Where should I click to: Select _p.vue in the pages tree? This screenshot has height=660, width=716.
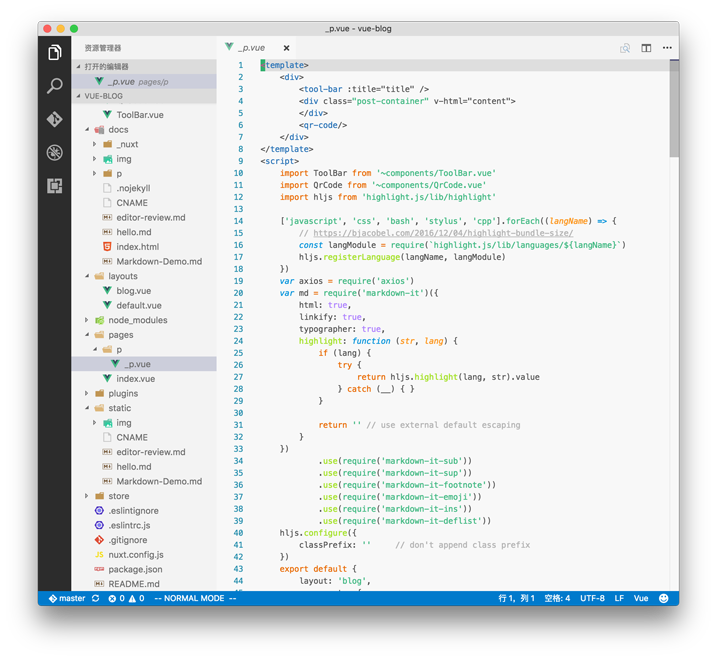click(144, 364)
